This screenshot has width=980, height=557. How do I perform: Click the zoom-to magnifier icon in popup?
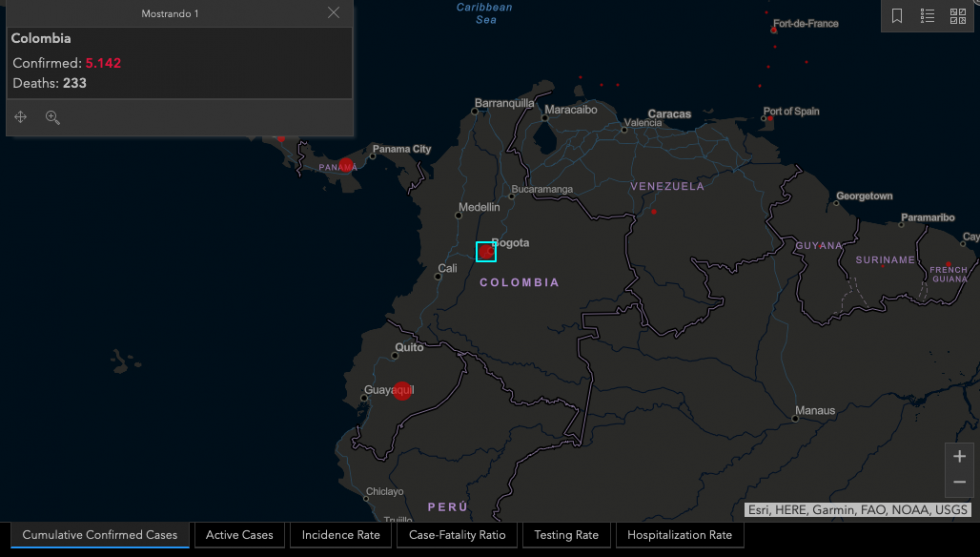(x=52, y=117)
